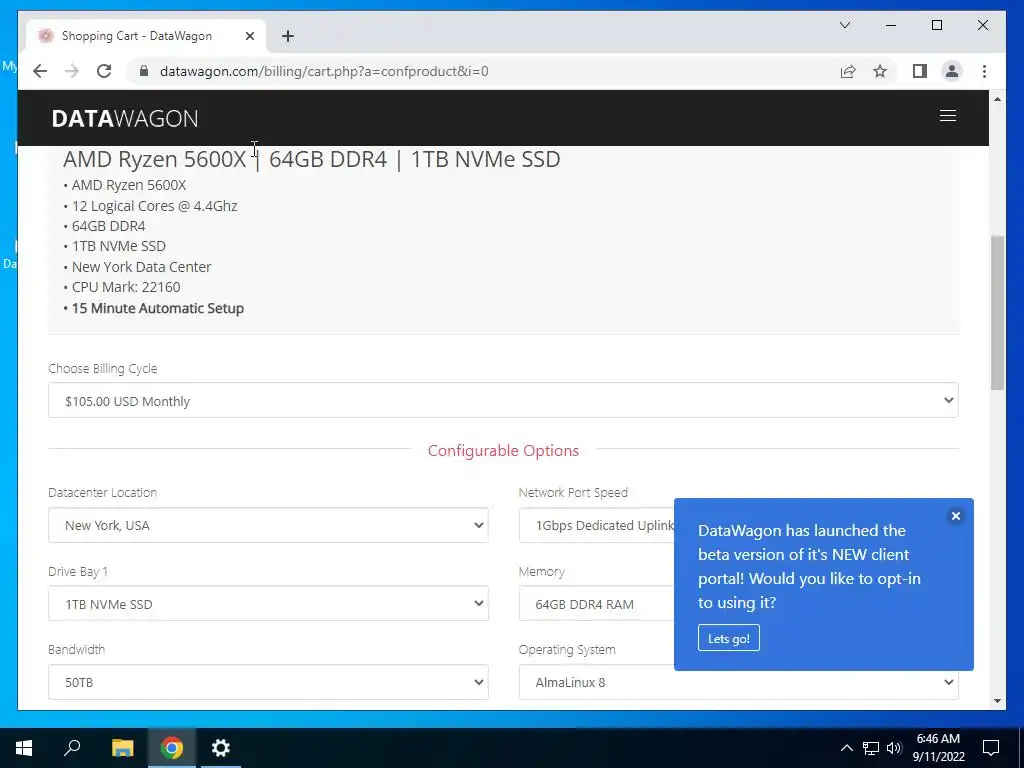Open the DataWagon hamburger menu
1024x768 pixels.
(948, 116)
